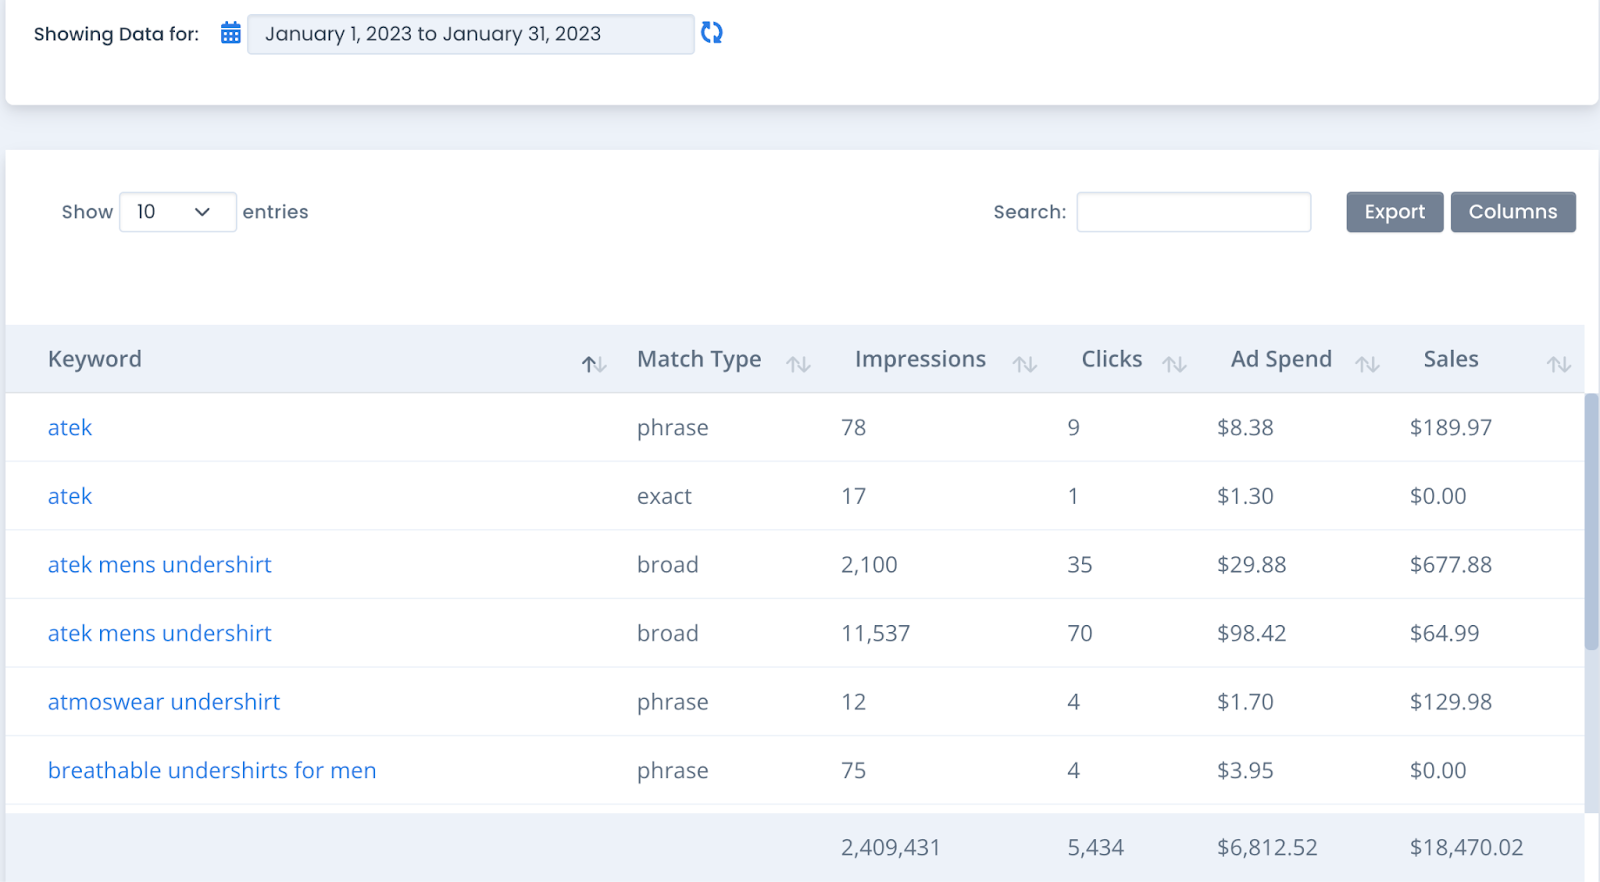Sort by Clicks arrows icon
The height and width of the screenshot is (882, 1600).
1174,364
